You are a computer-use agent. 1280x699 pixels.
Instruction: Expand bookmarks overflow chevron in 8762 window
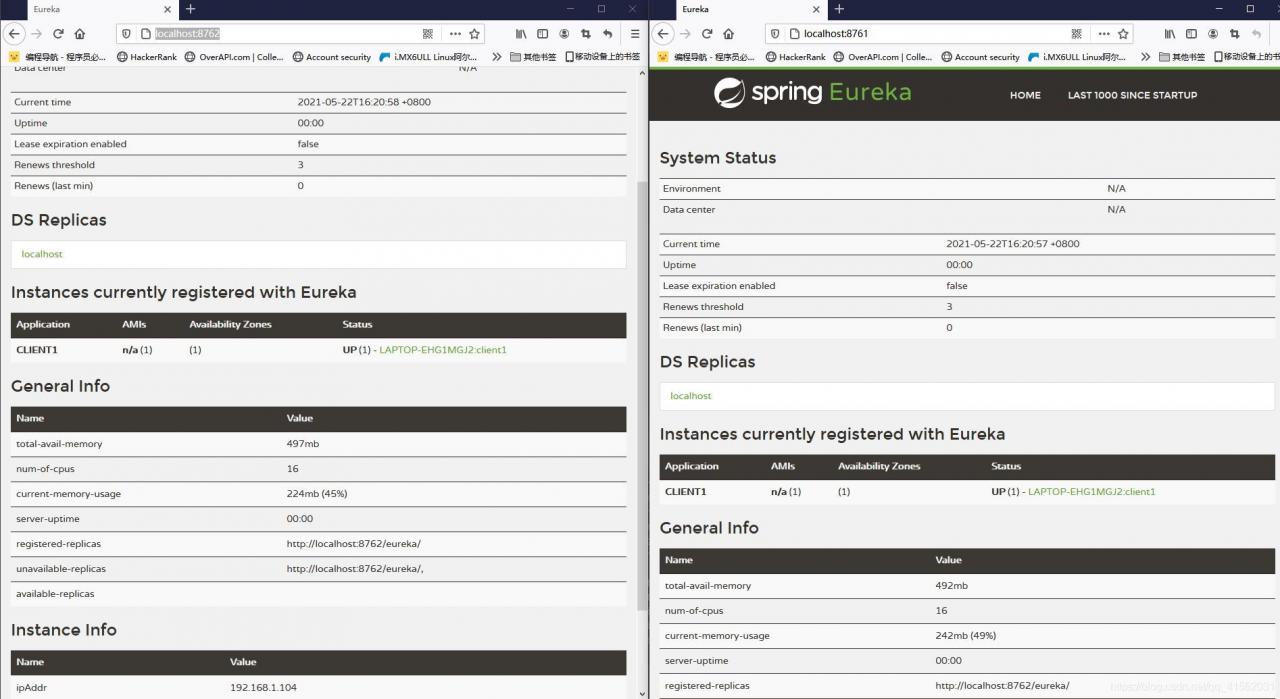click(x=497, y=57)
